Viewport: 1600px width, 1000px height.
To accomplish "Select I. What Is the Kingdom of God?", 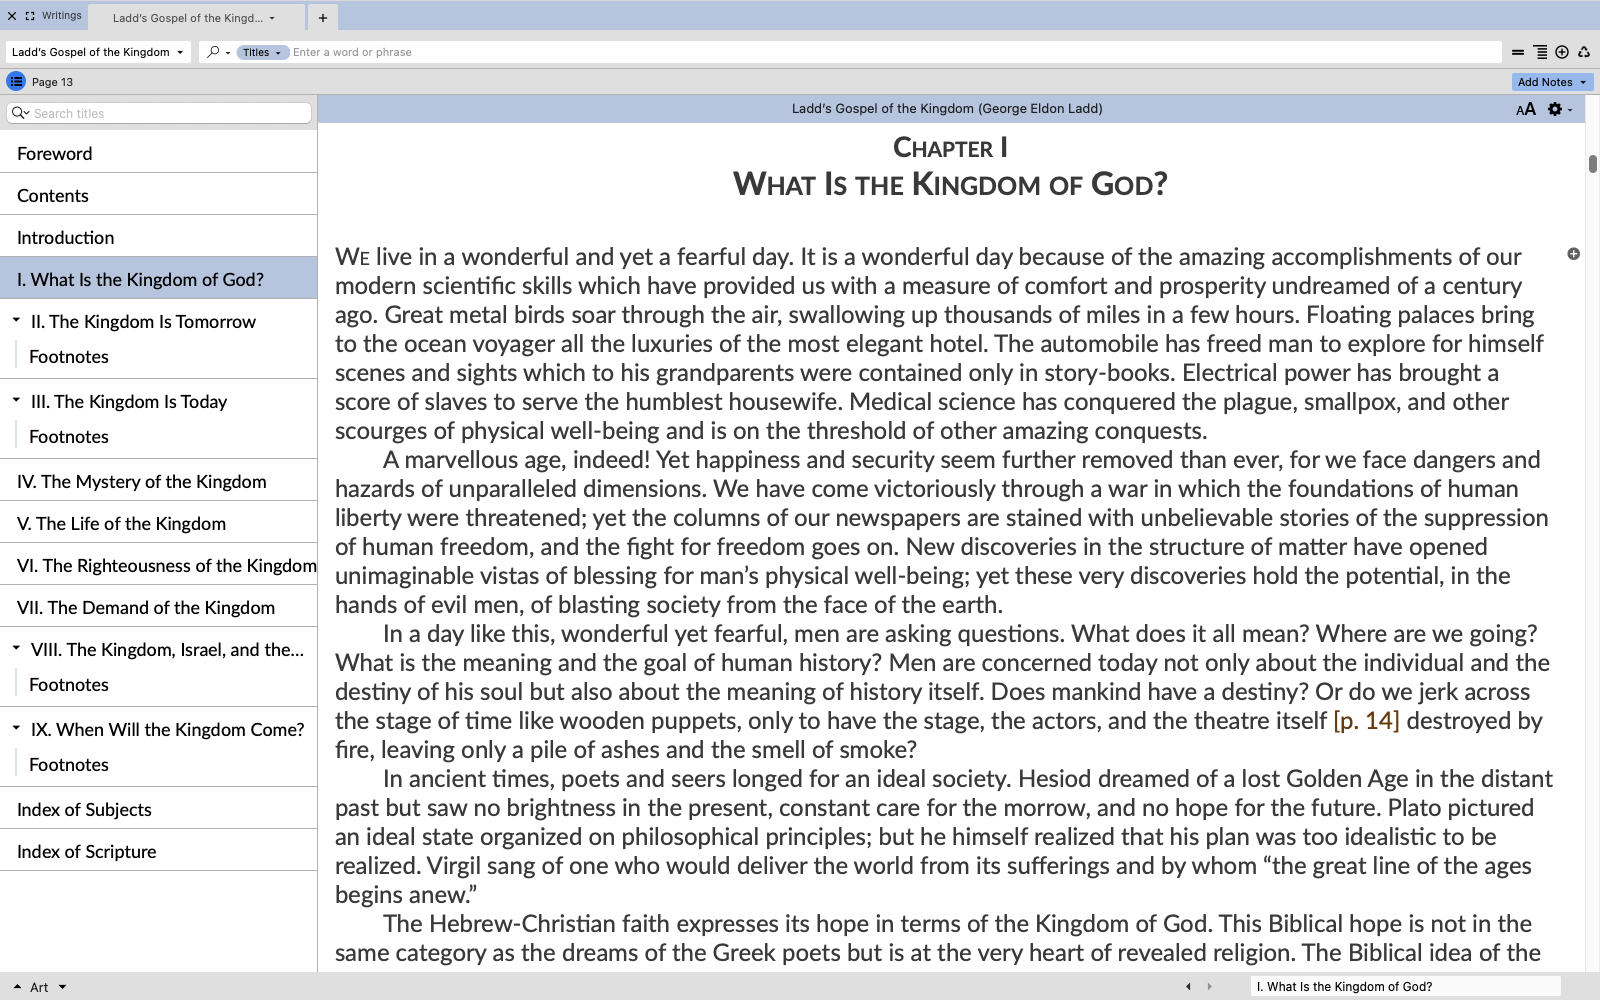I will point(159,280).
